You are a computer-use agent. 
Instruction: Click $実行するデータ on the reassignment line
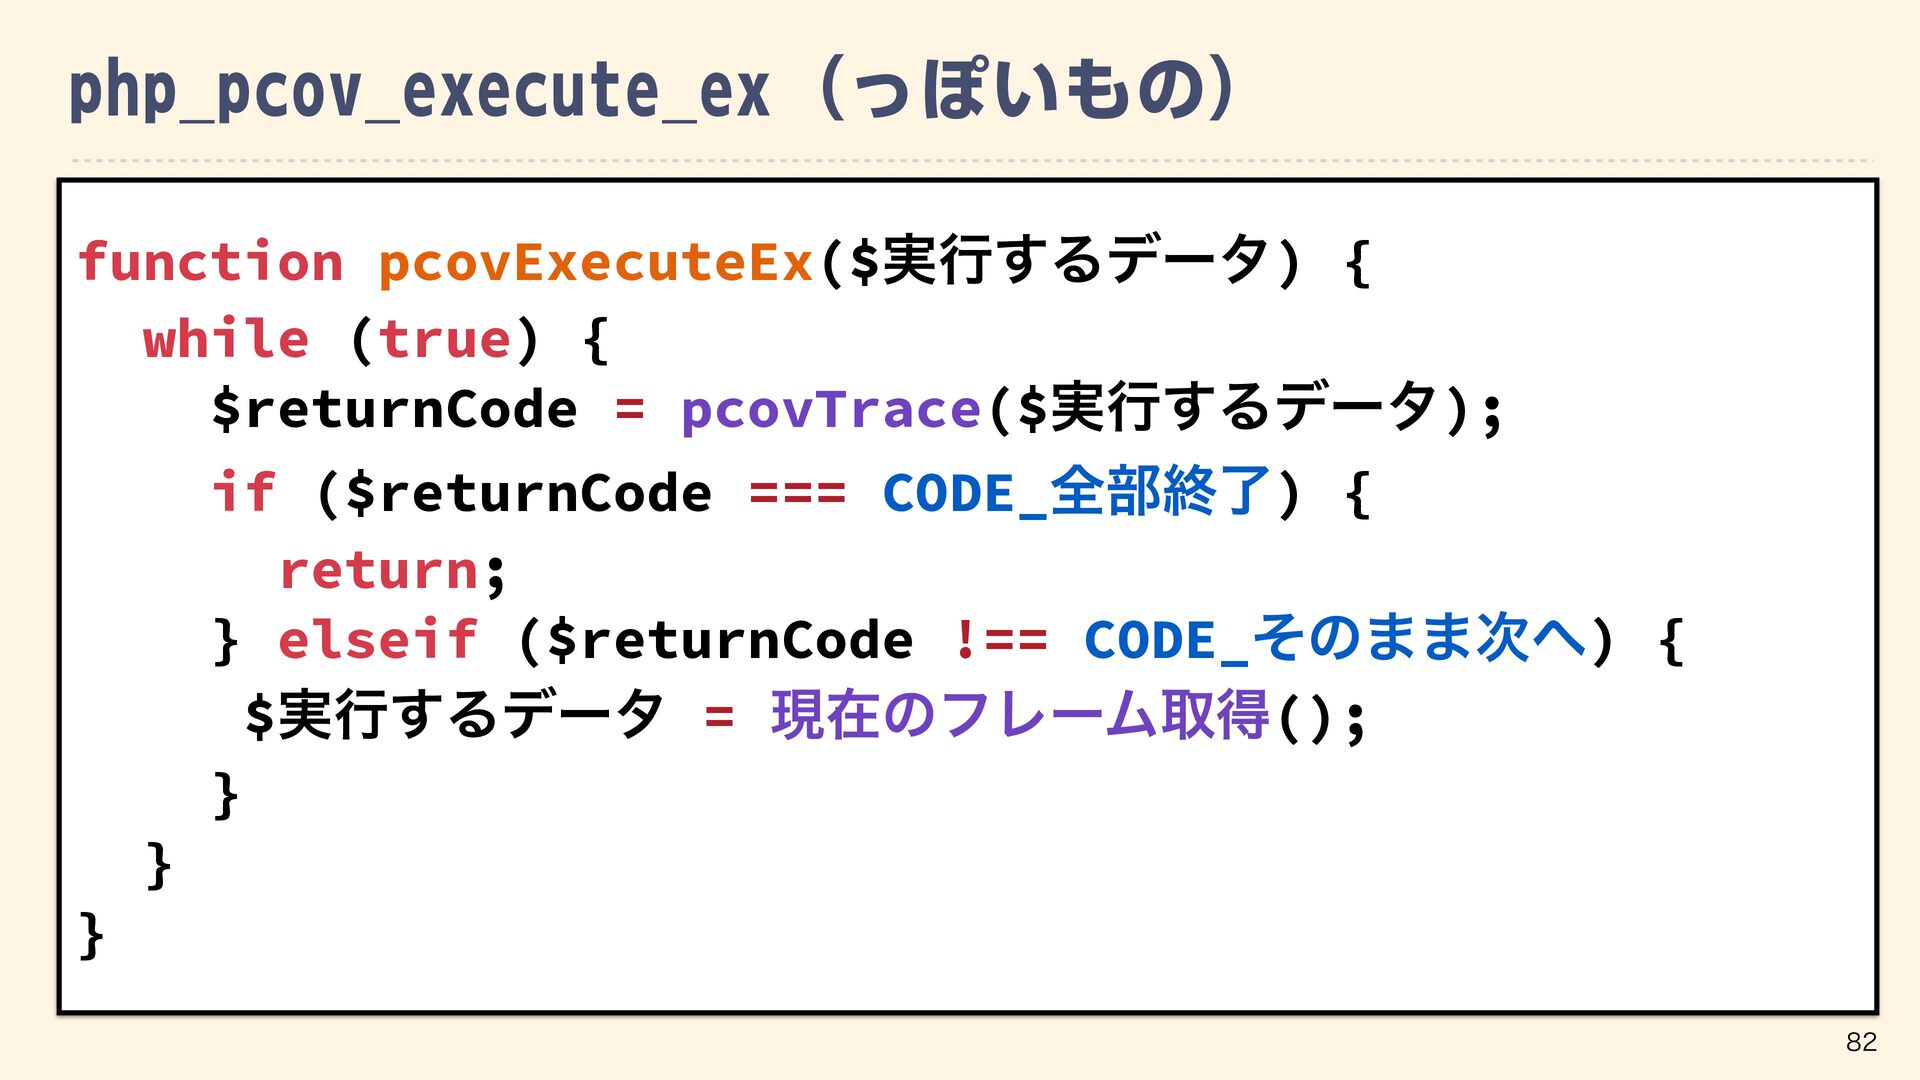coord(455,716)
